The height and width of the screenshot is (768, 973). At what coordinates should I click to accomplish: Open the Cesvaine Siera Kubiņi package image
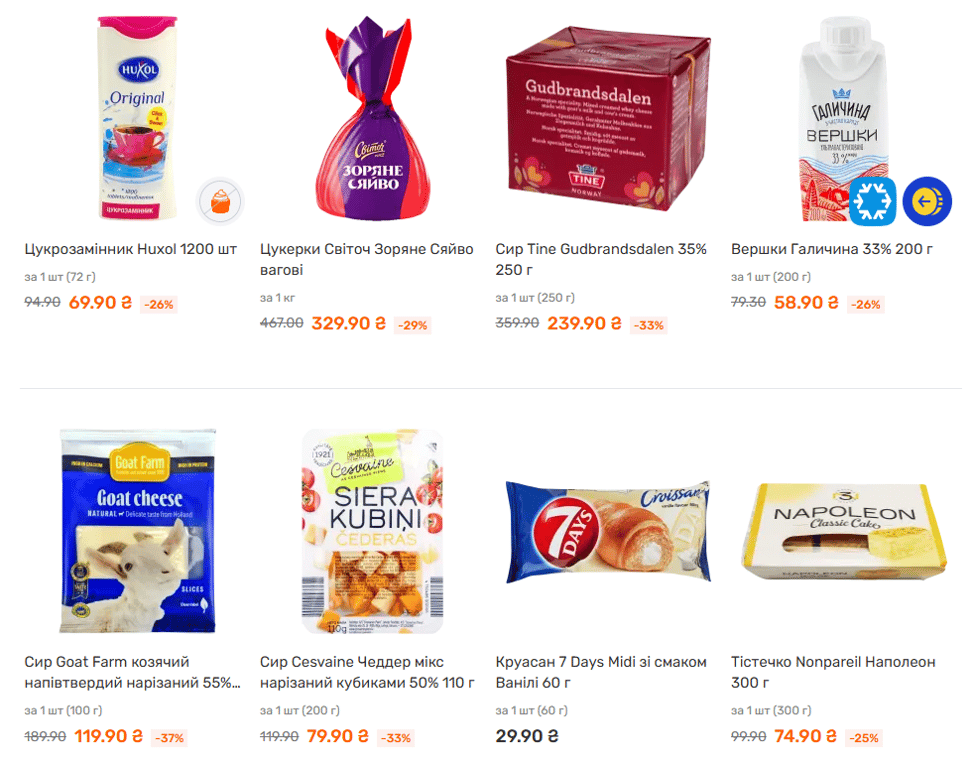click(x=372, y=531)
